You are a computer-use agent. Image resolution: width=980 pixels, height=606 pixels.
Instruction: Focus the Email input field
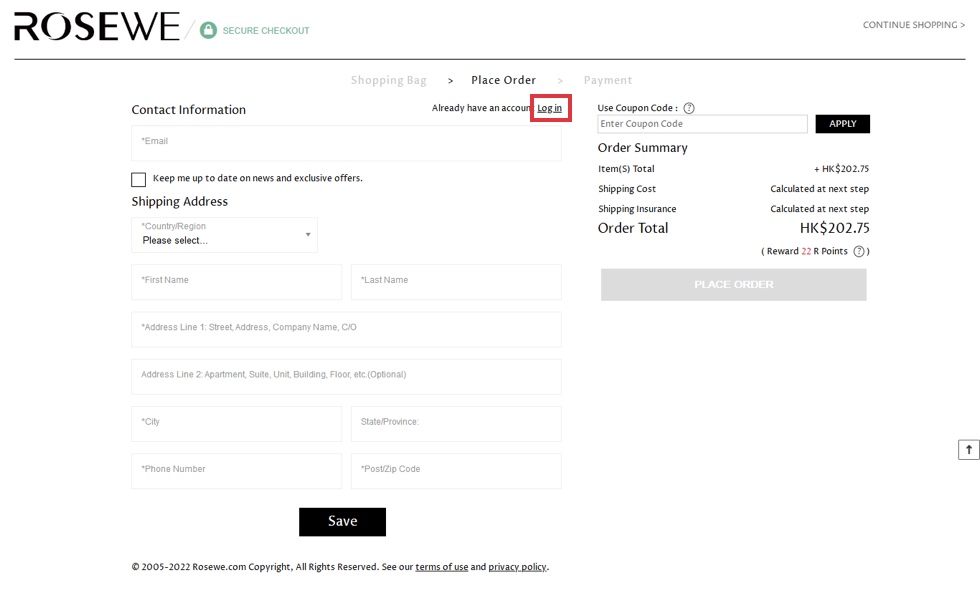click(x=346, y=142)
